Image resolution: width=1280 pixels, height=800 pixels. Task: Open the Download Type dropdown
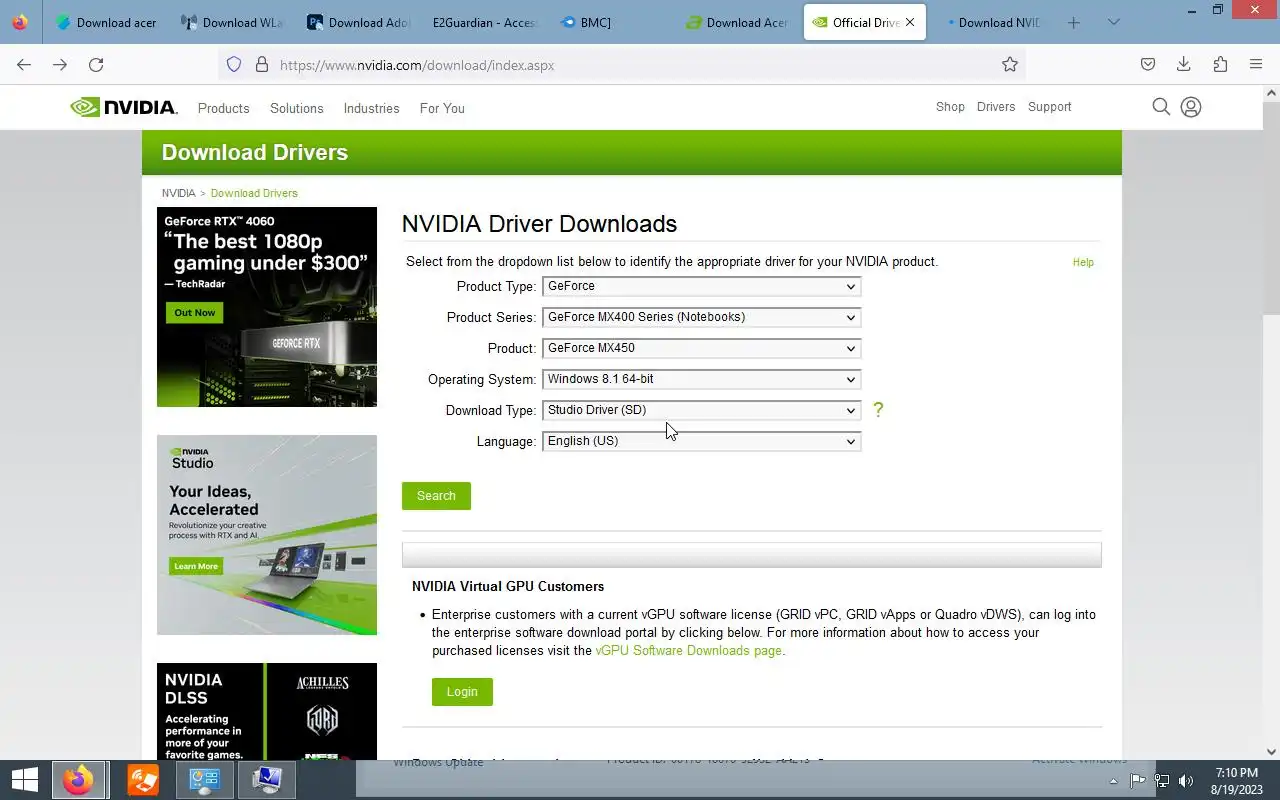[702, 410]
